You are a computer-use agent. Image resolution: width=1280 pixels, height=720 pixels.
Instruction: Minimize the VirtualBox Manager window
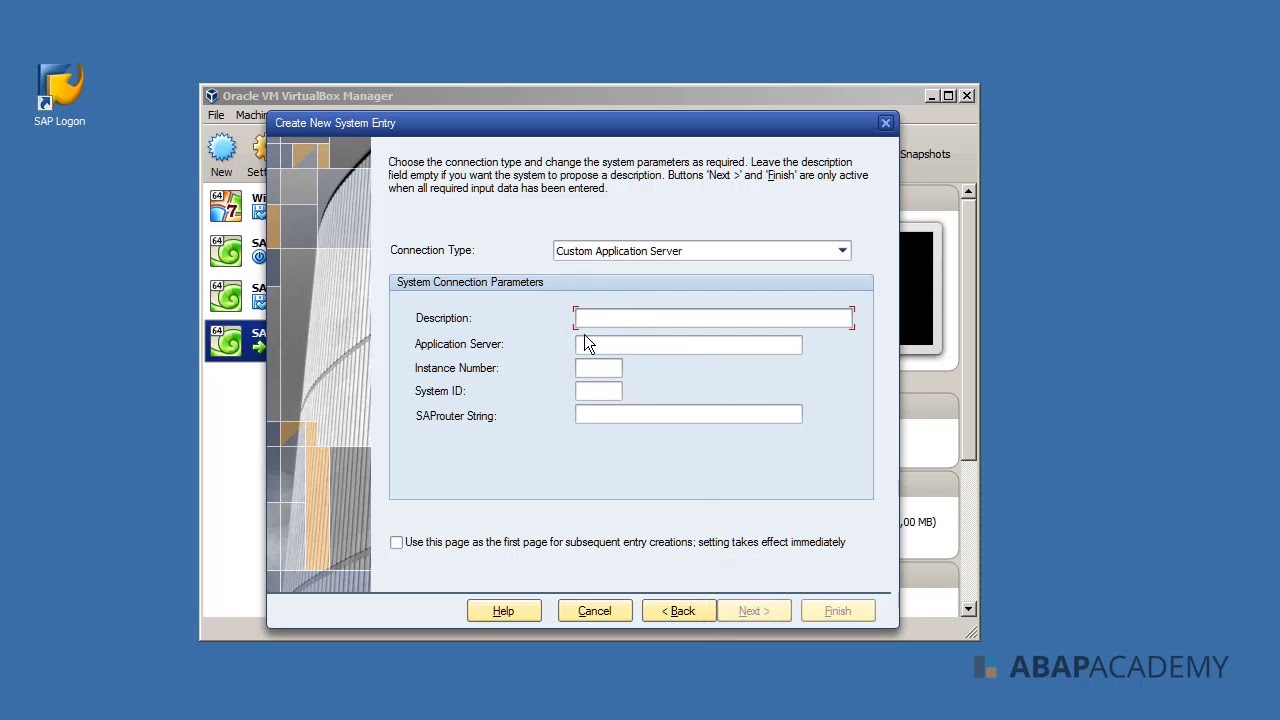[x=931, y=96]
